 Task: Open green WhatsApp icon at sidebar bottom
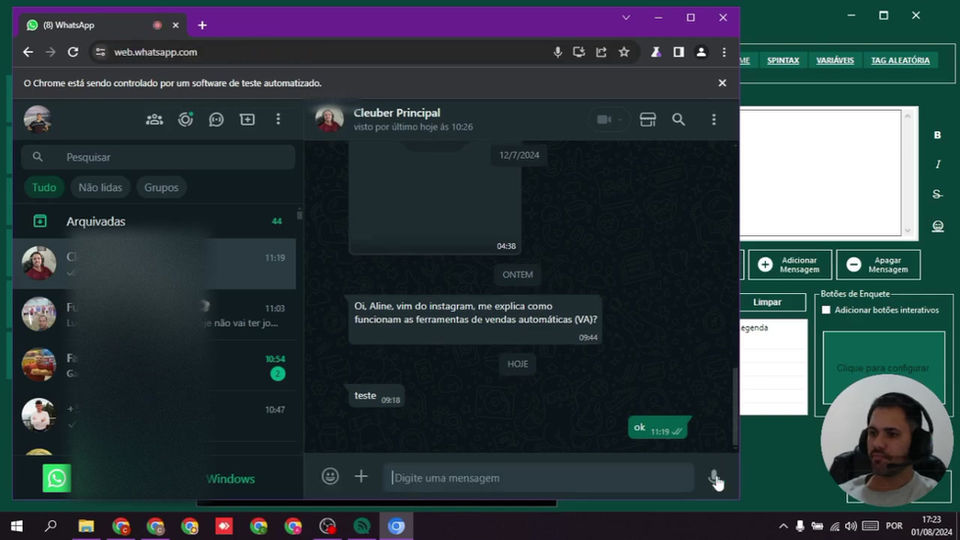tap(56, 478)
